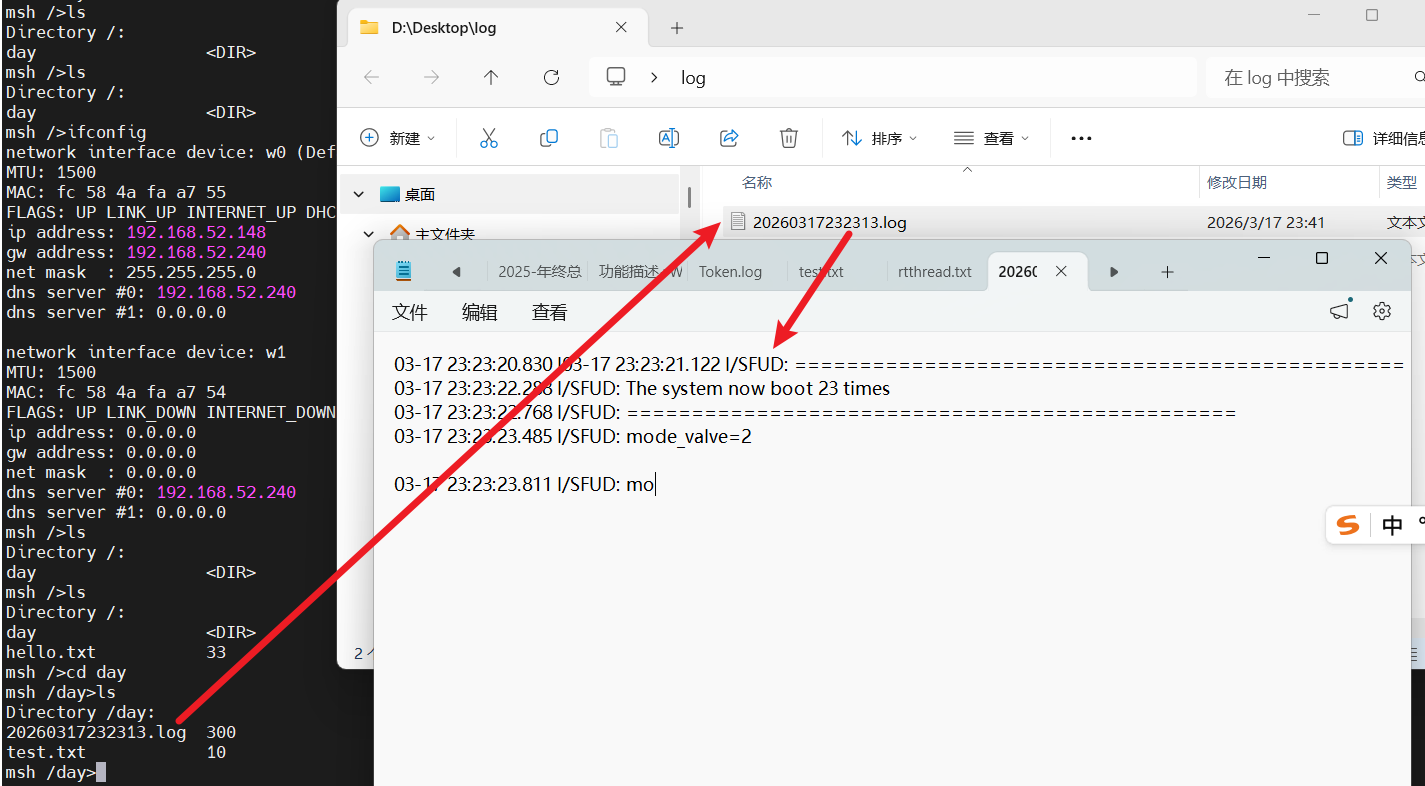Collapse the 桌面 tree node in navigation pane
The width and height of the screenshot is (1425, 786).
pos(357,194)
